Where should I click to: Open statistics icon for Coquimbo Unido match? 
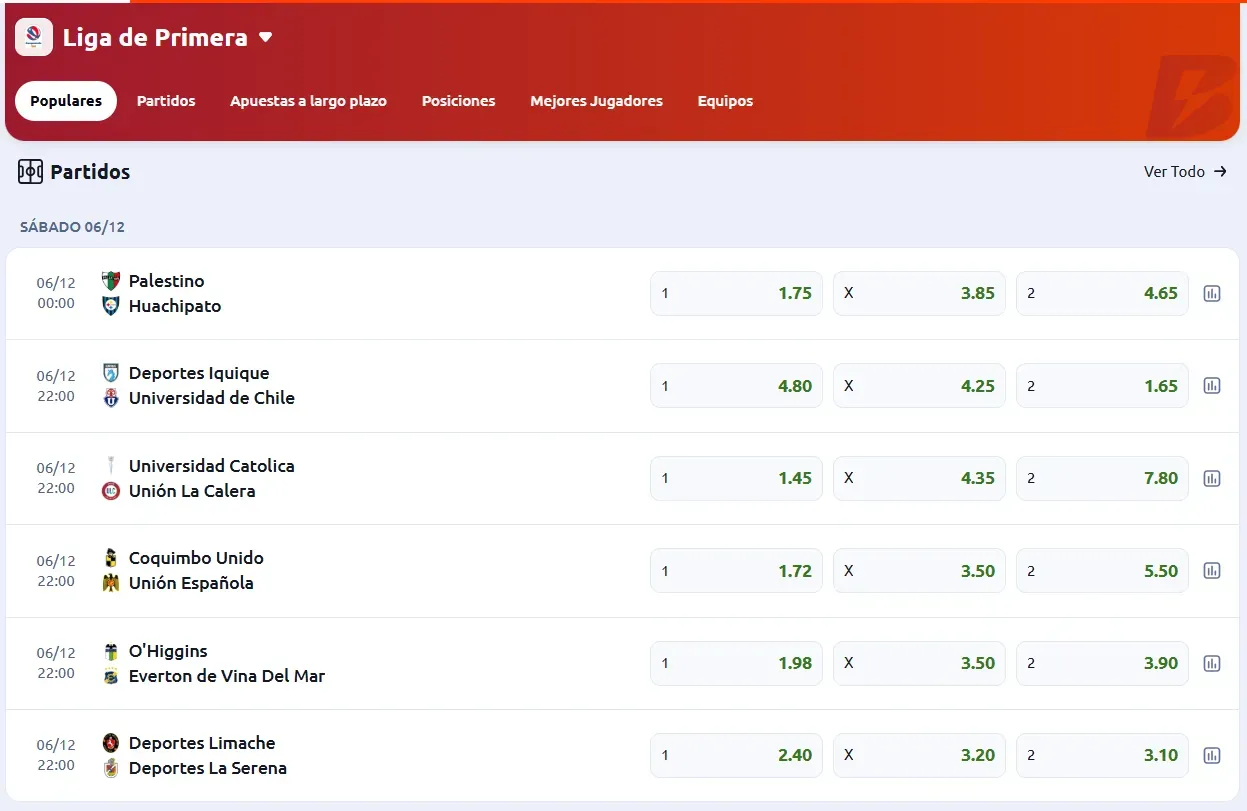[1211, 571]
